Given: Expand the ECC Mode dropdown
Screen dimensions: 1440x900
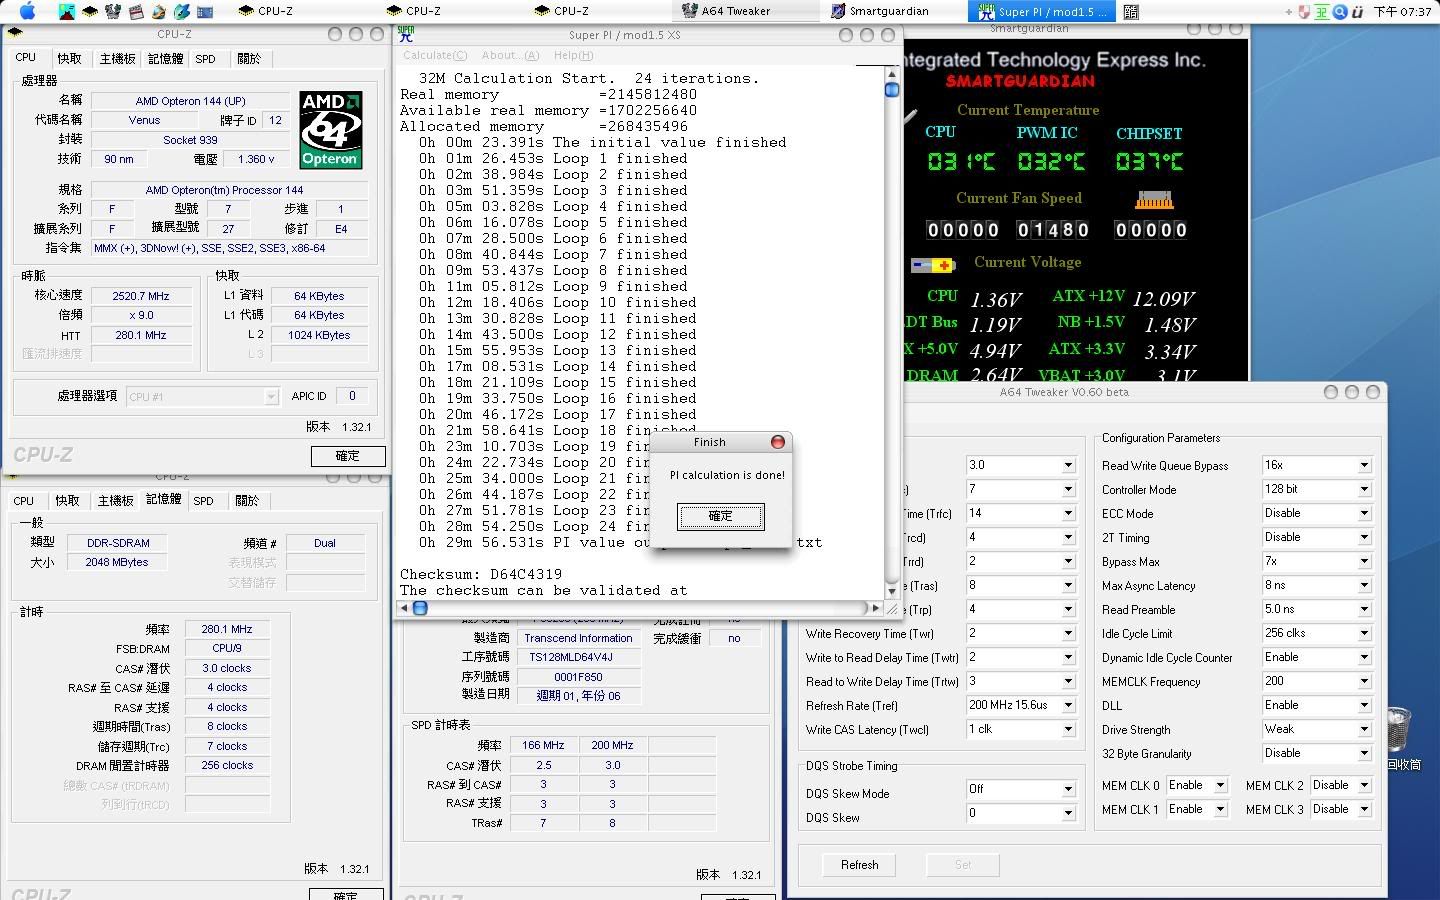Looking at the screenshot, I should coord(1317,514).
